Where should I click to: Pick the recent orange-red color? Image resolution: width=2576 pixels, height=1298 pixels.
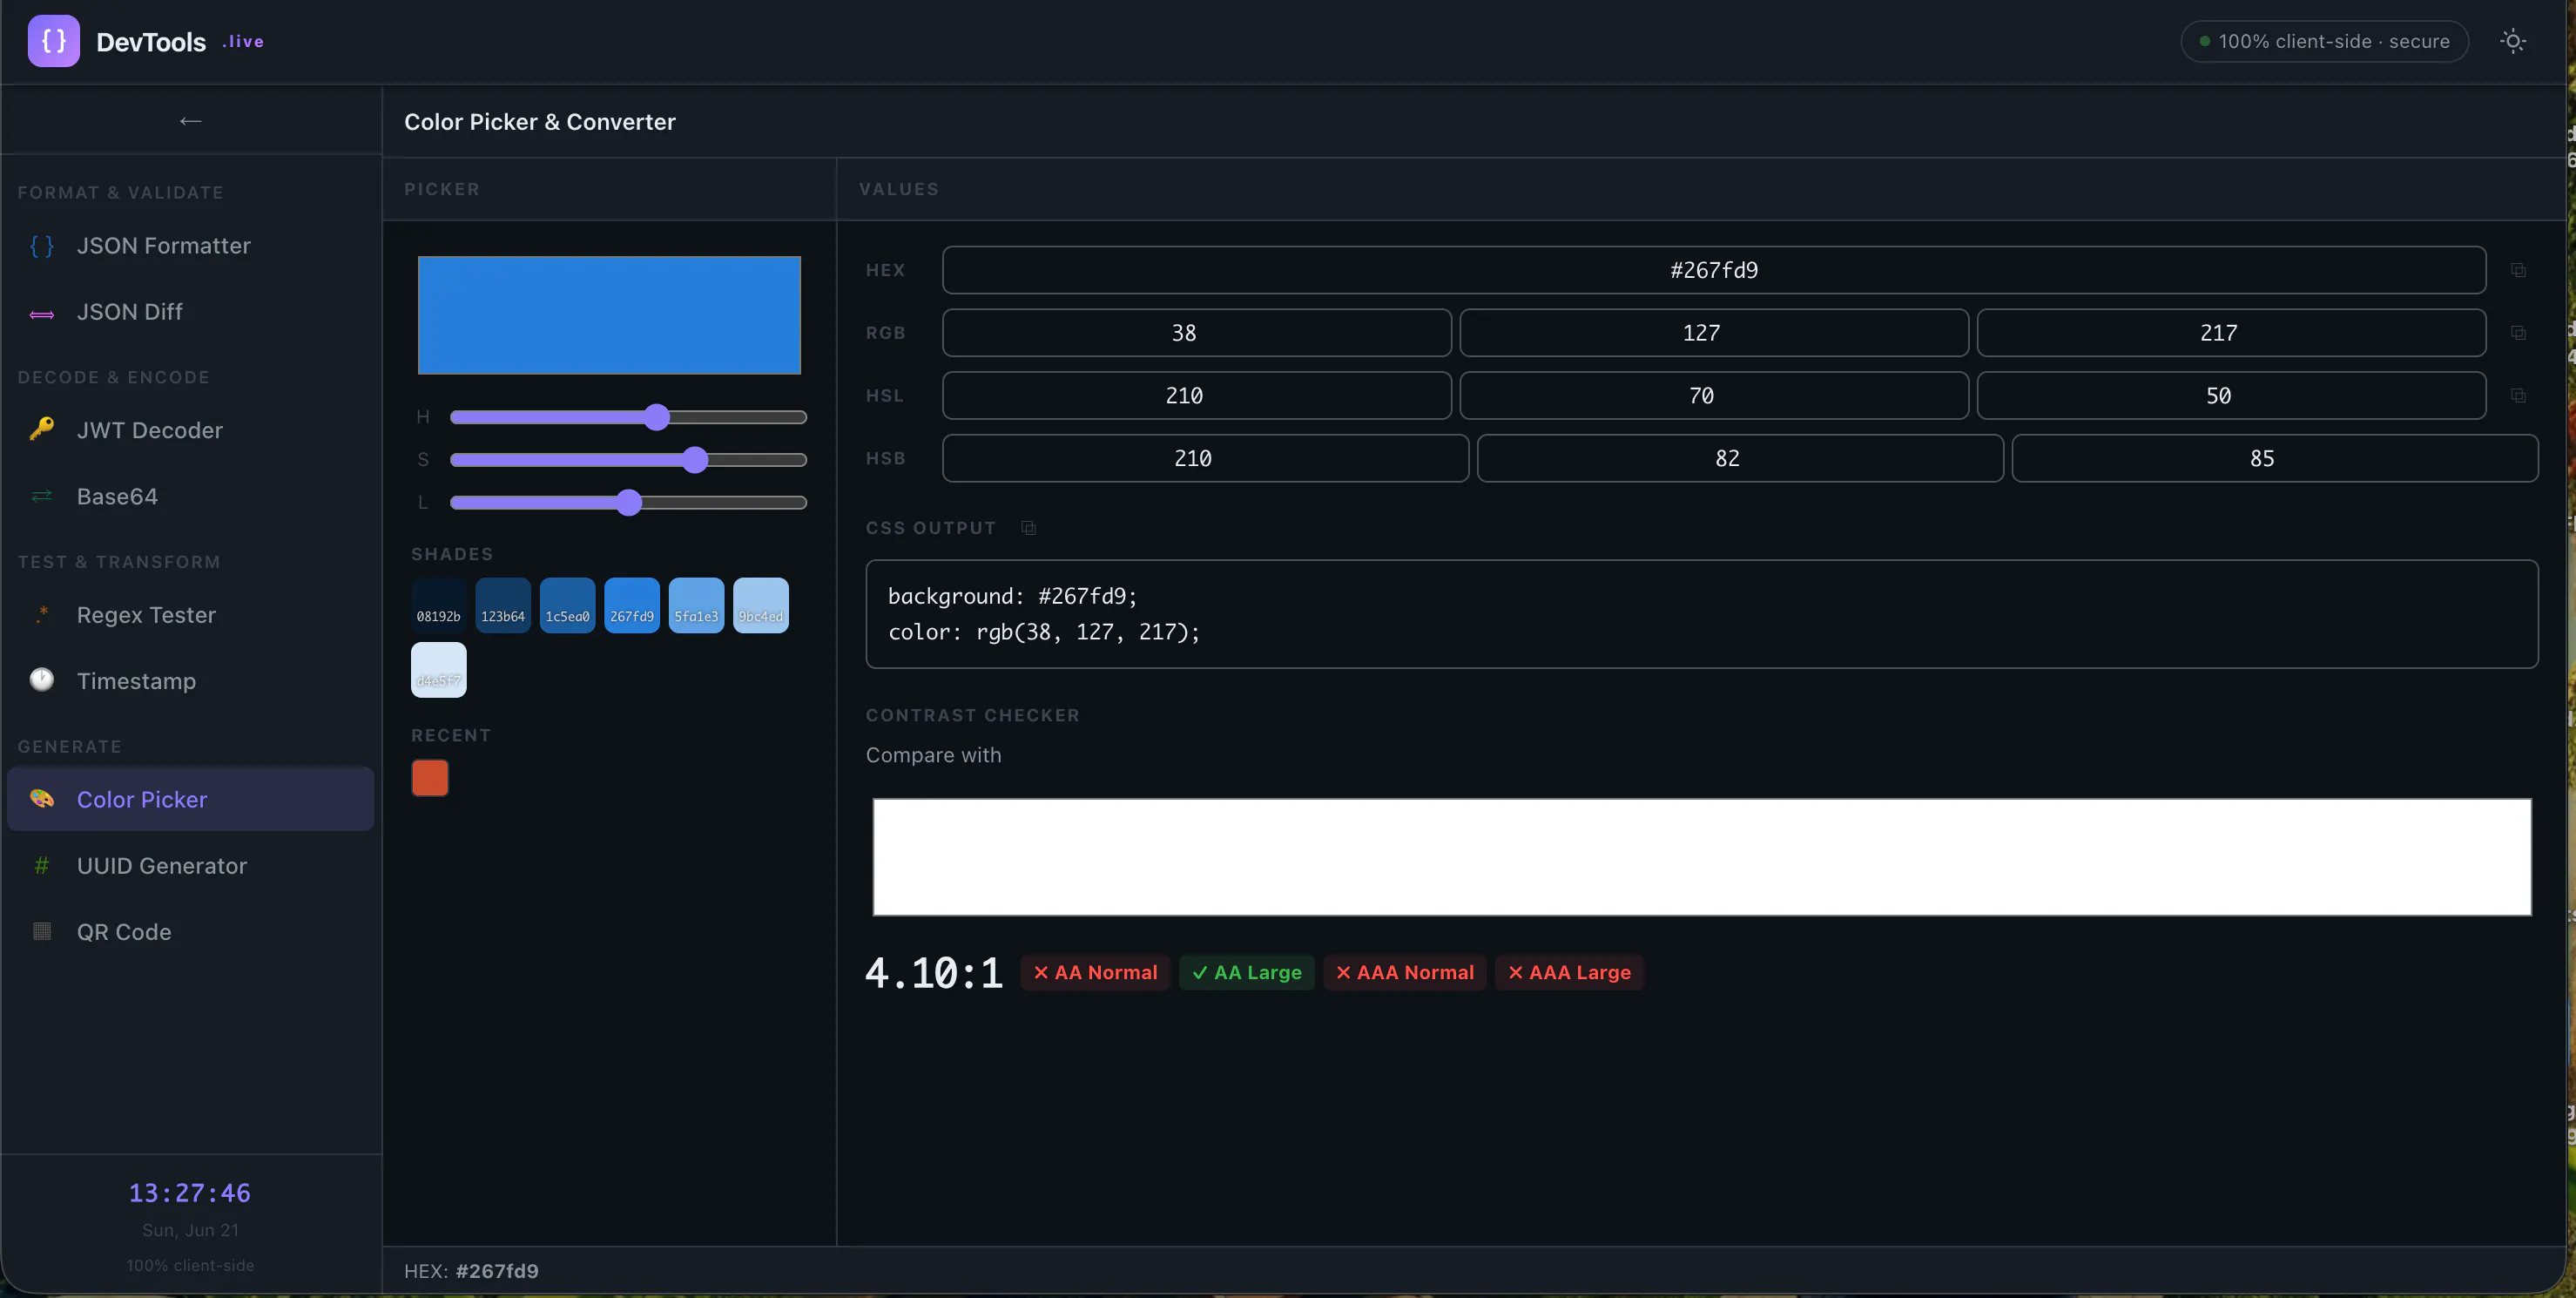point(430,778)
